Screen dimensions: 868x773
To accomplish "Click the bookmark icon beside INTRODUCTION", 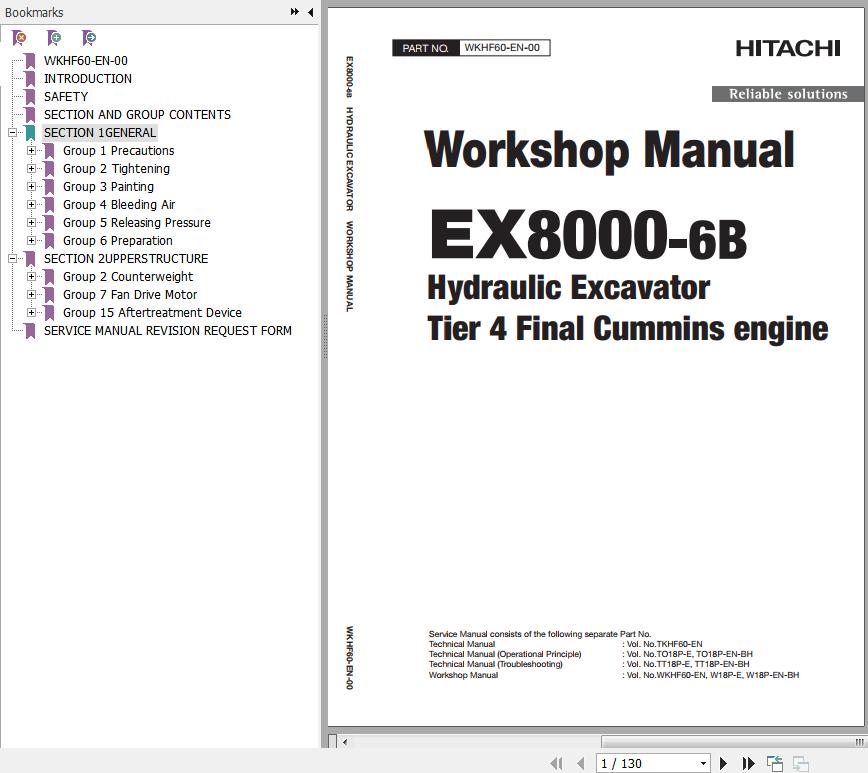I will pyautogui.click(x=30, y=79).
